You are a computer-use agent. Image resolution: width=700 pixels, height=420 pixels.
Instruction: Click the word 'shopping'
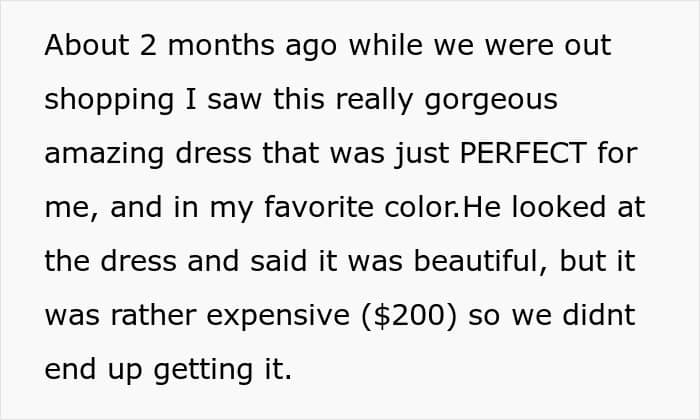pos(109,101)
